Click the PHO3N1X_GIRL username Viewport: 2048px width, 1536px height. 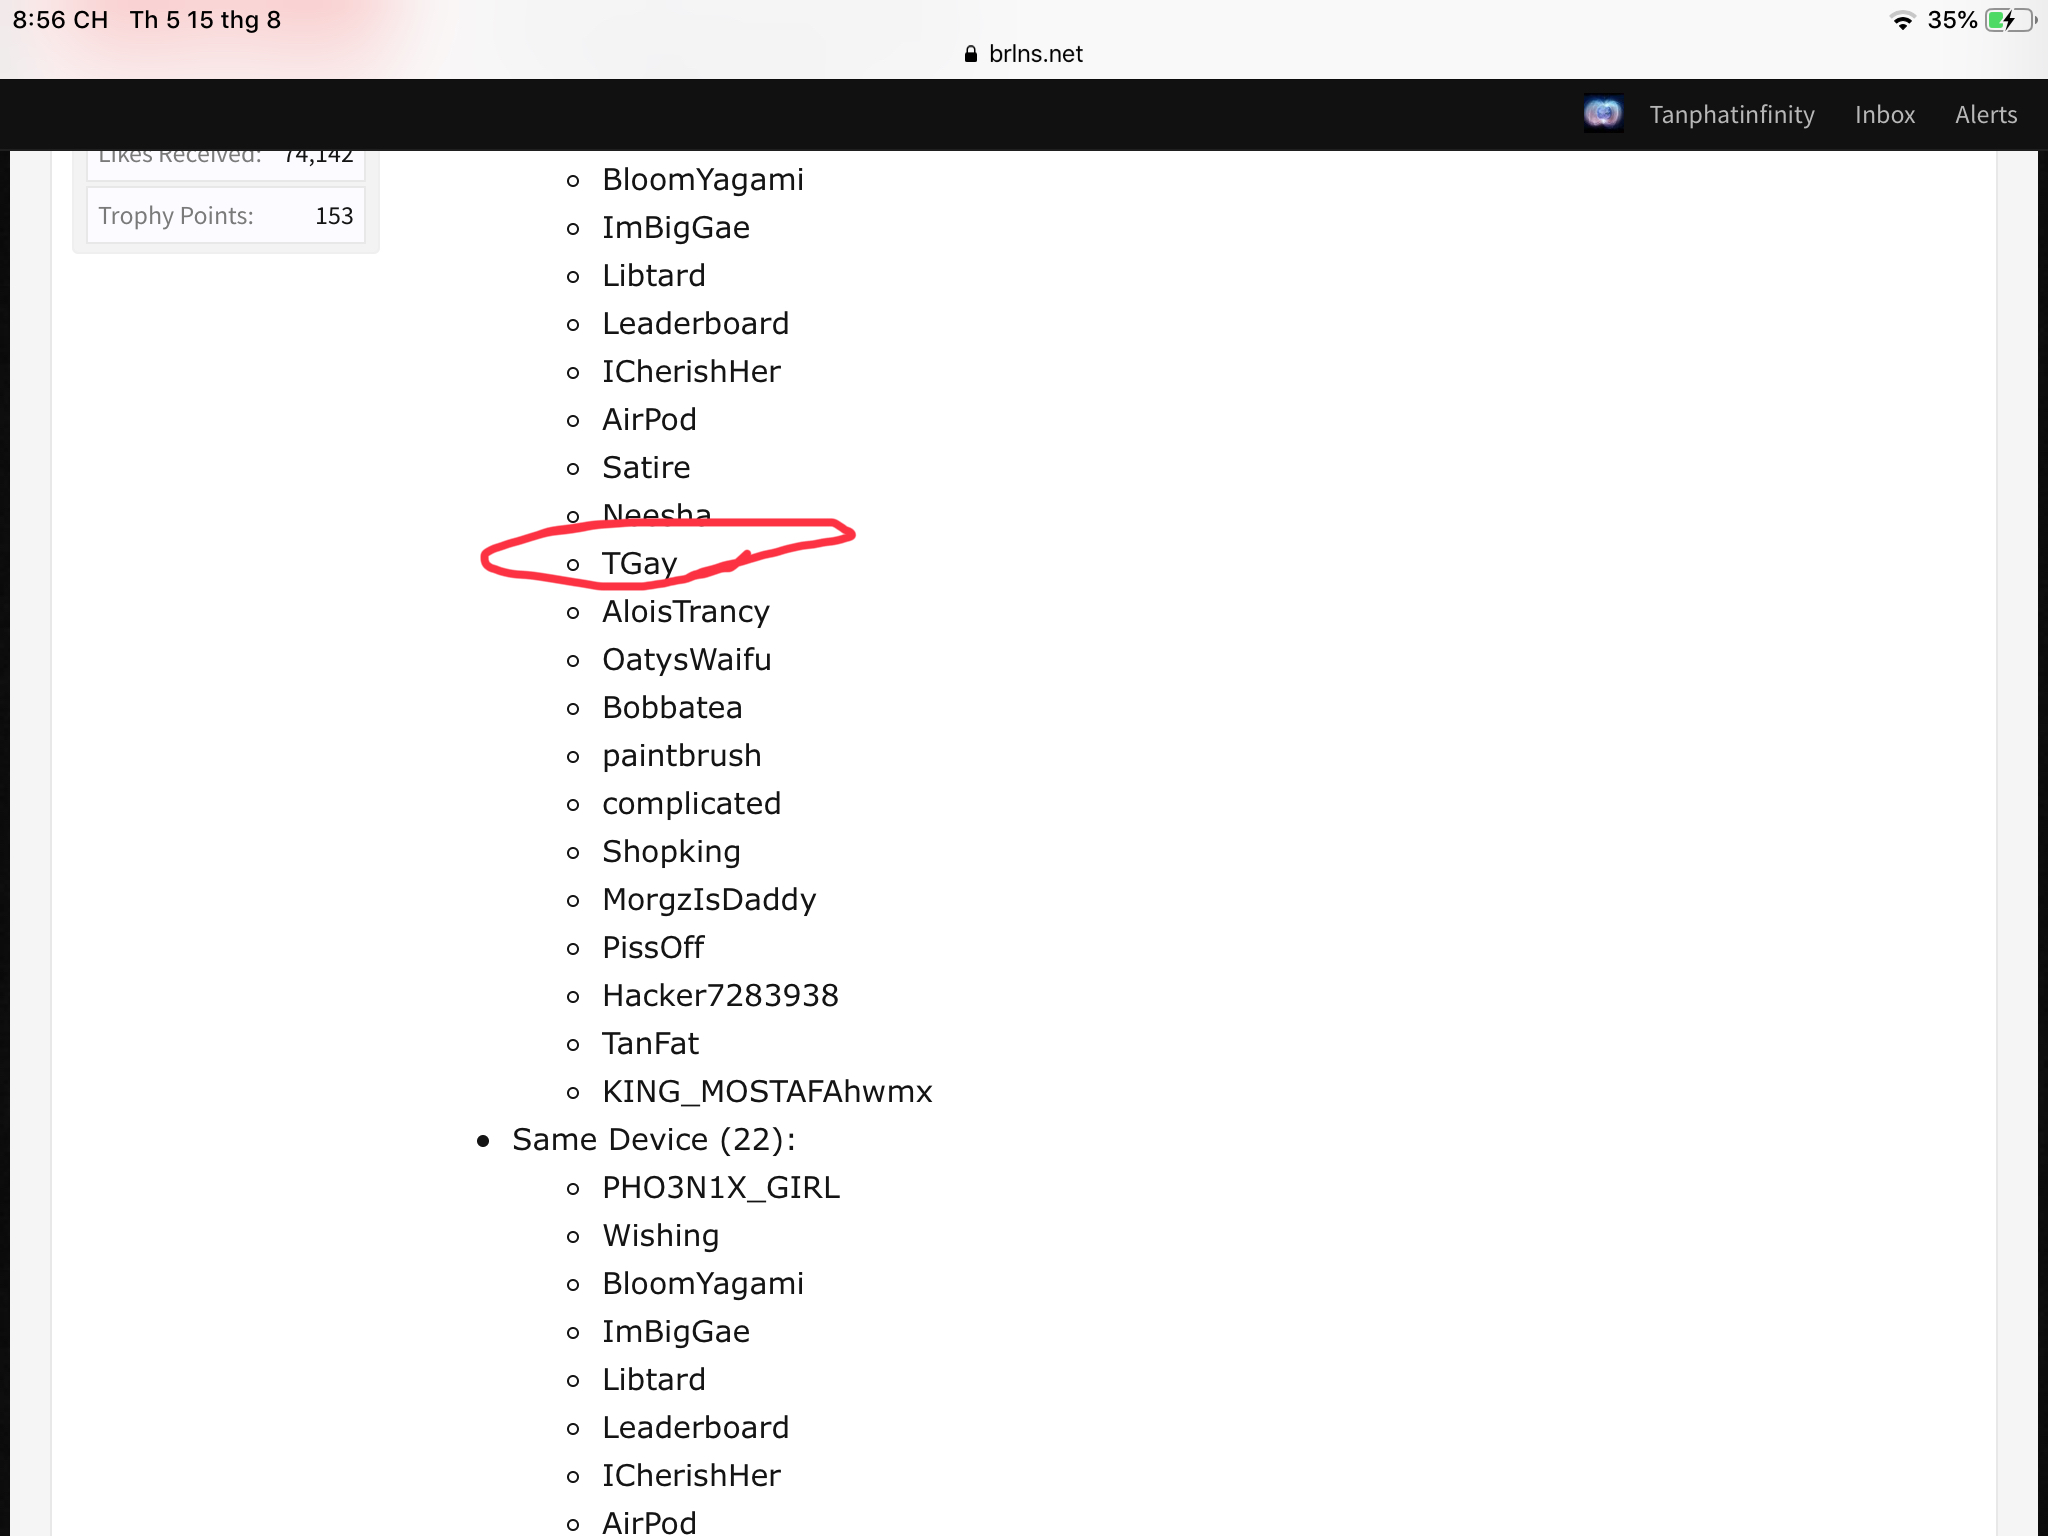721,1188
